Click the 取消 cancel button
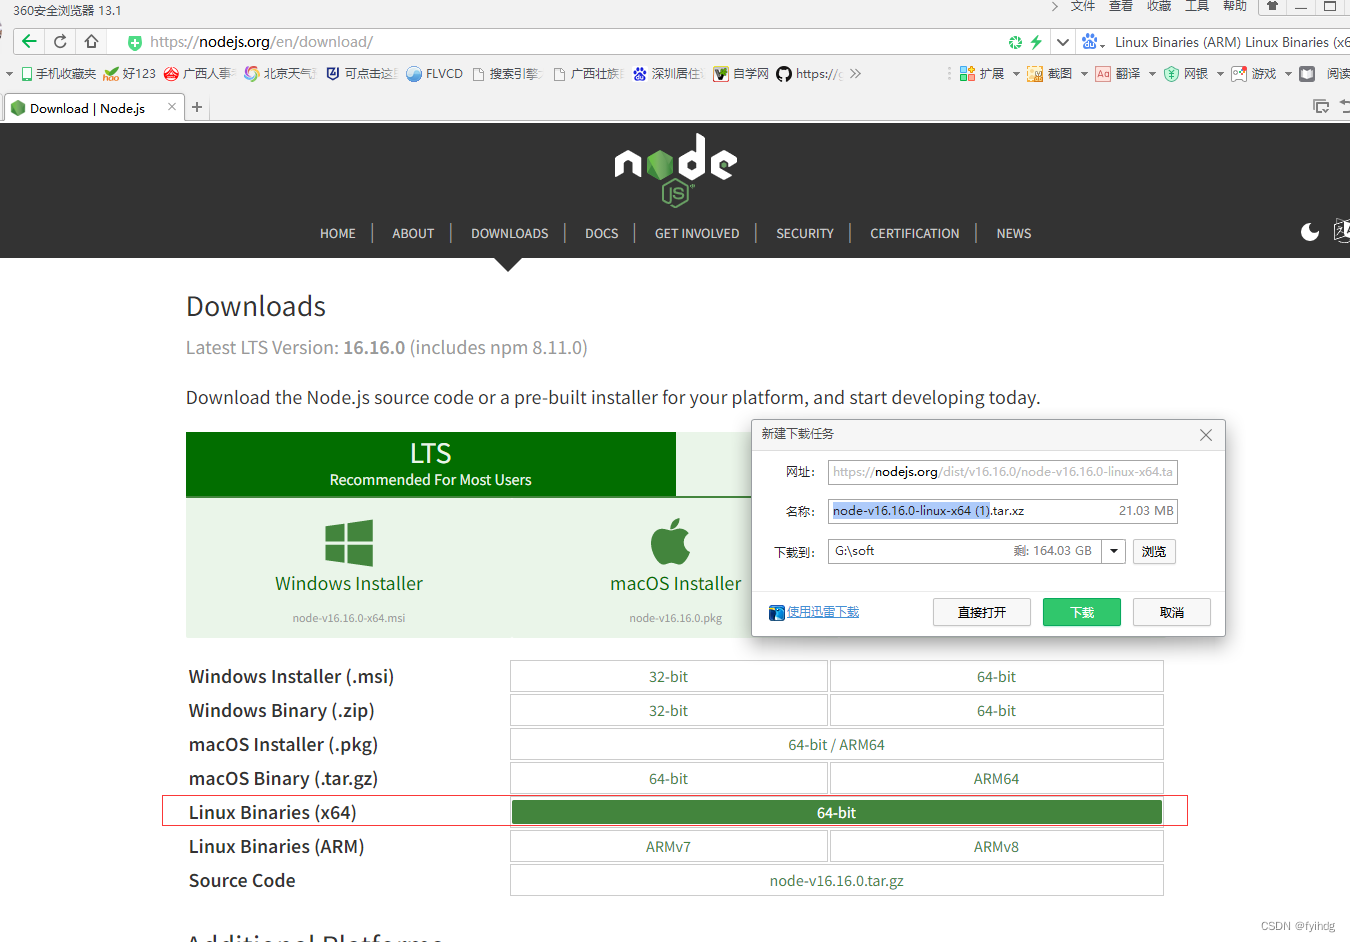The height and width of the screenshot is (942, 1350). pos(1172,612)
